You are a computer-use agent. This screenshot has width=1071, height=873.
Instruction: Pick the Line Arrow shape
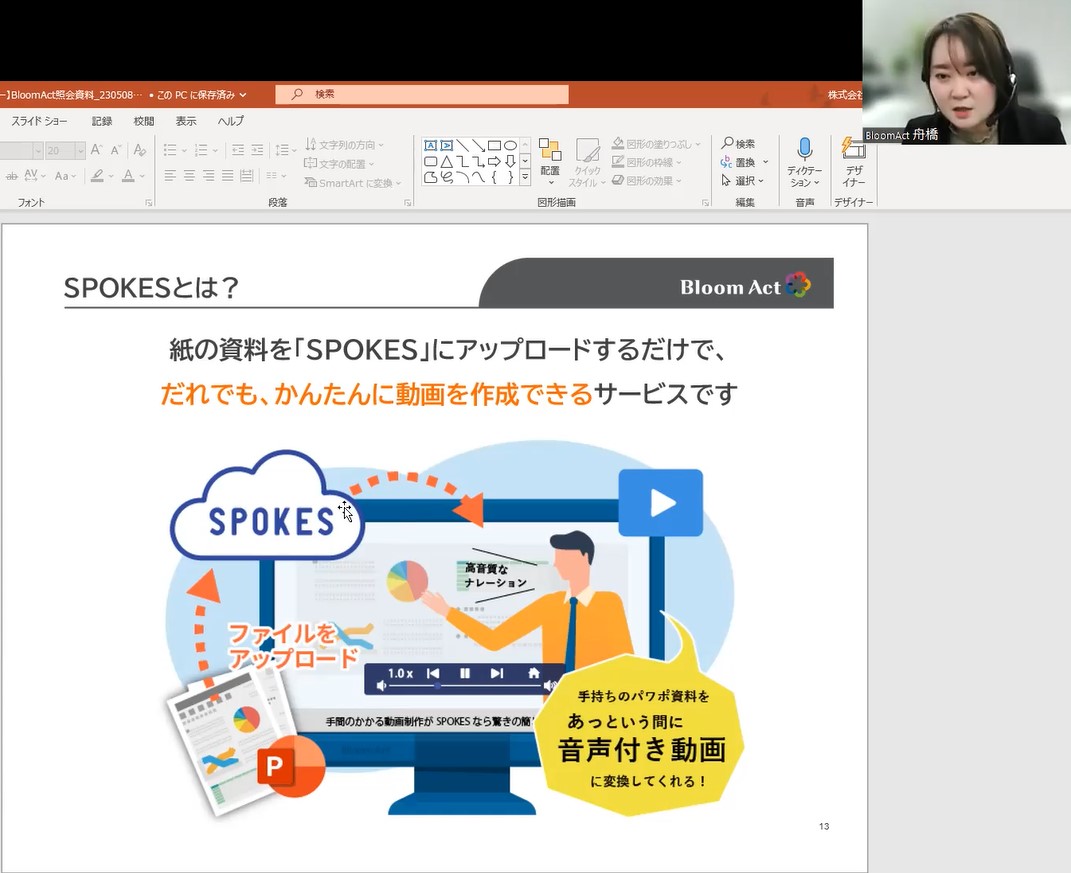[478, 146]
